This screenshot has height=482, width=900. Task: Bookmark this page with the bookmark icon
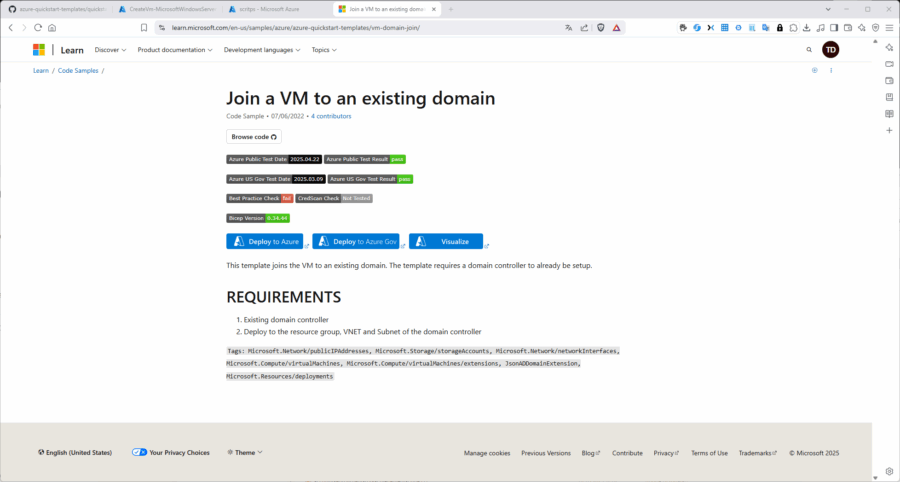(x=144, y=28)
